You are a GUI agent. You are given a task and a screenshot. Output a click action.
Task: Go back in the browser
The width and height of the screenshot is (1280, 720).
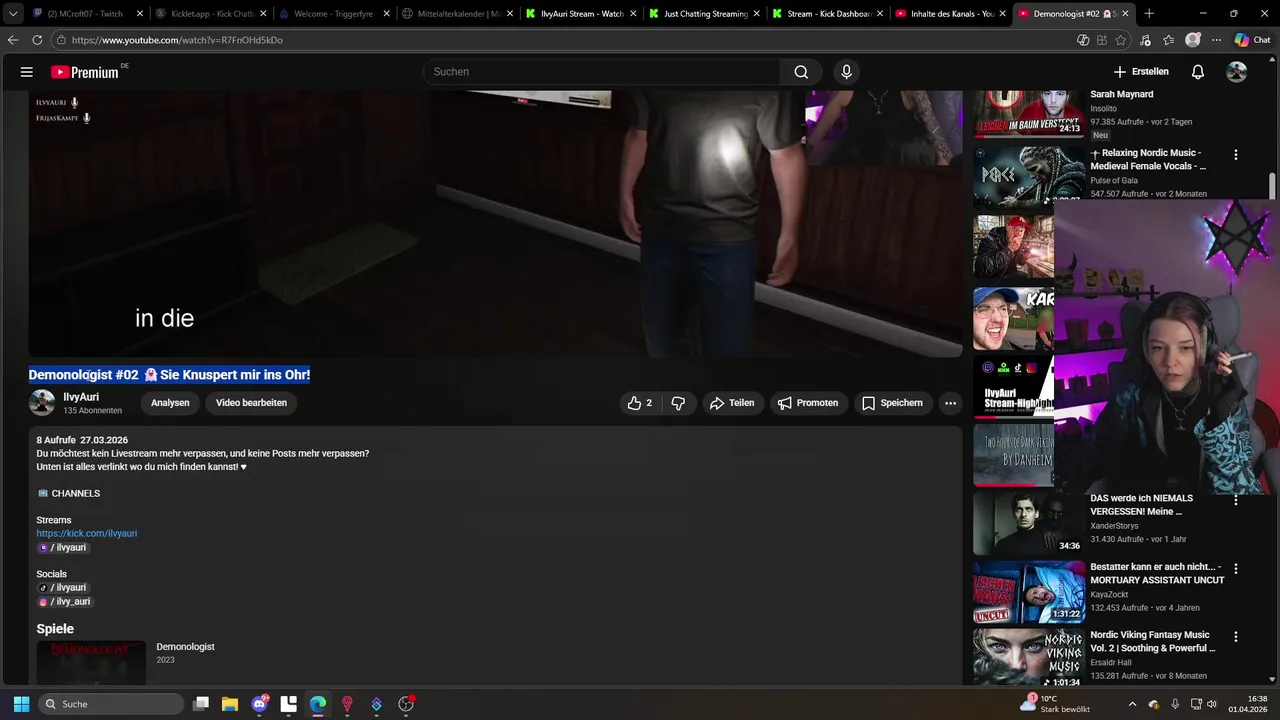[x=13, y=40]
